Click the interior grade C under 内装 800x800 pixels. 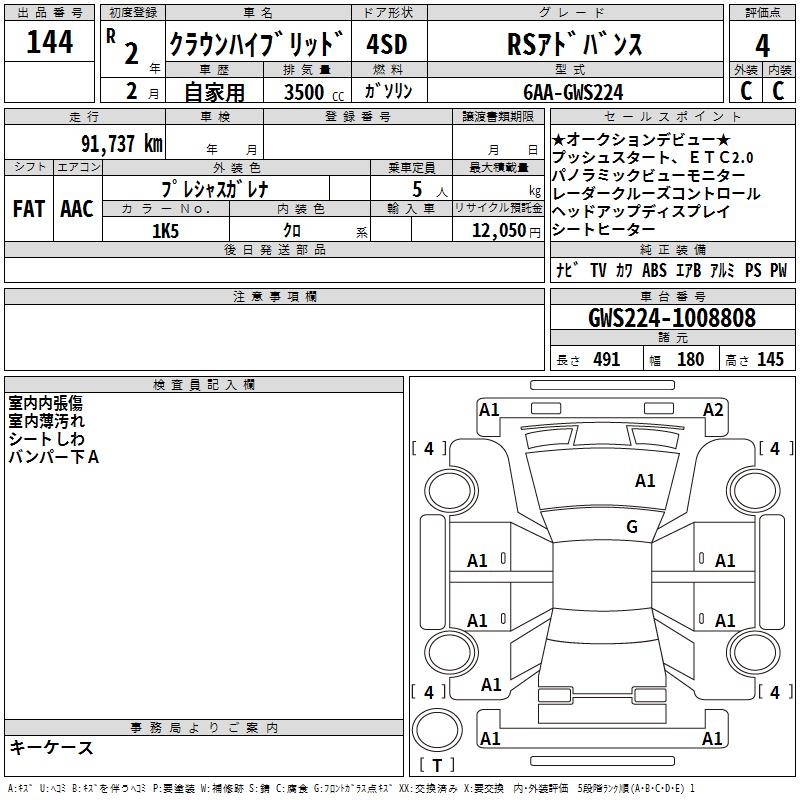778,91
